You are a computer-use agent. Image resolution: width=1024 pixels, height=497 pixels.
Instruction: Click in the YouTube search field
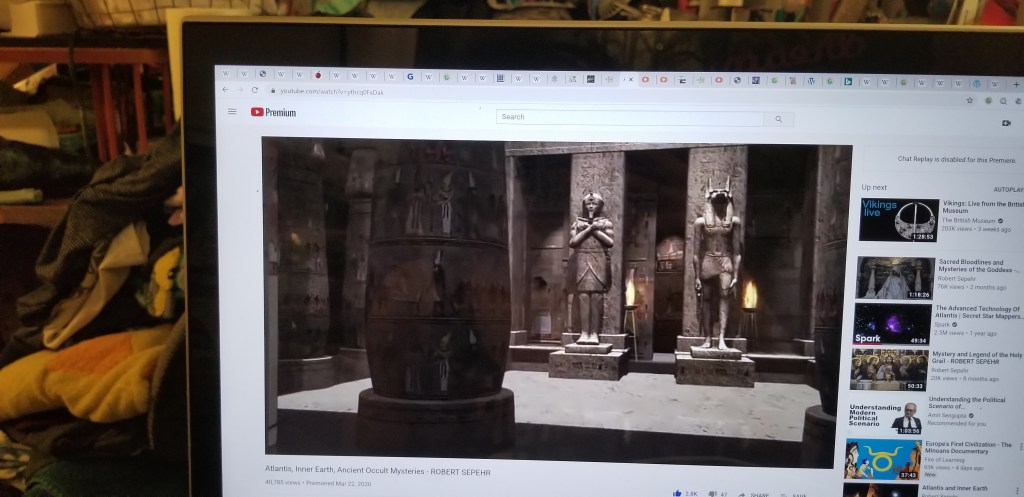(x=632, y=117)
